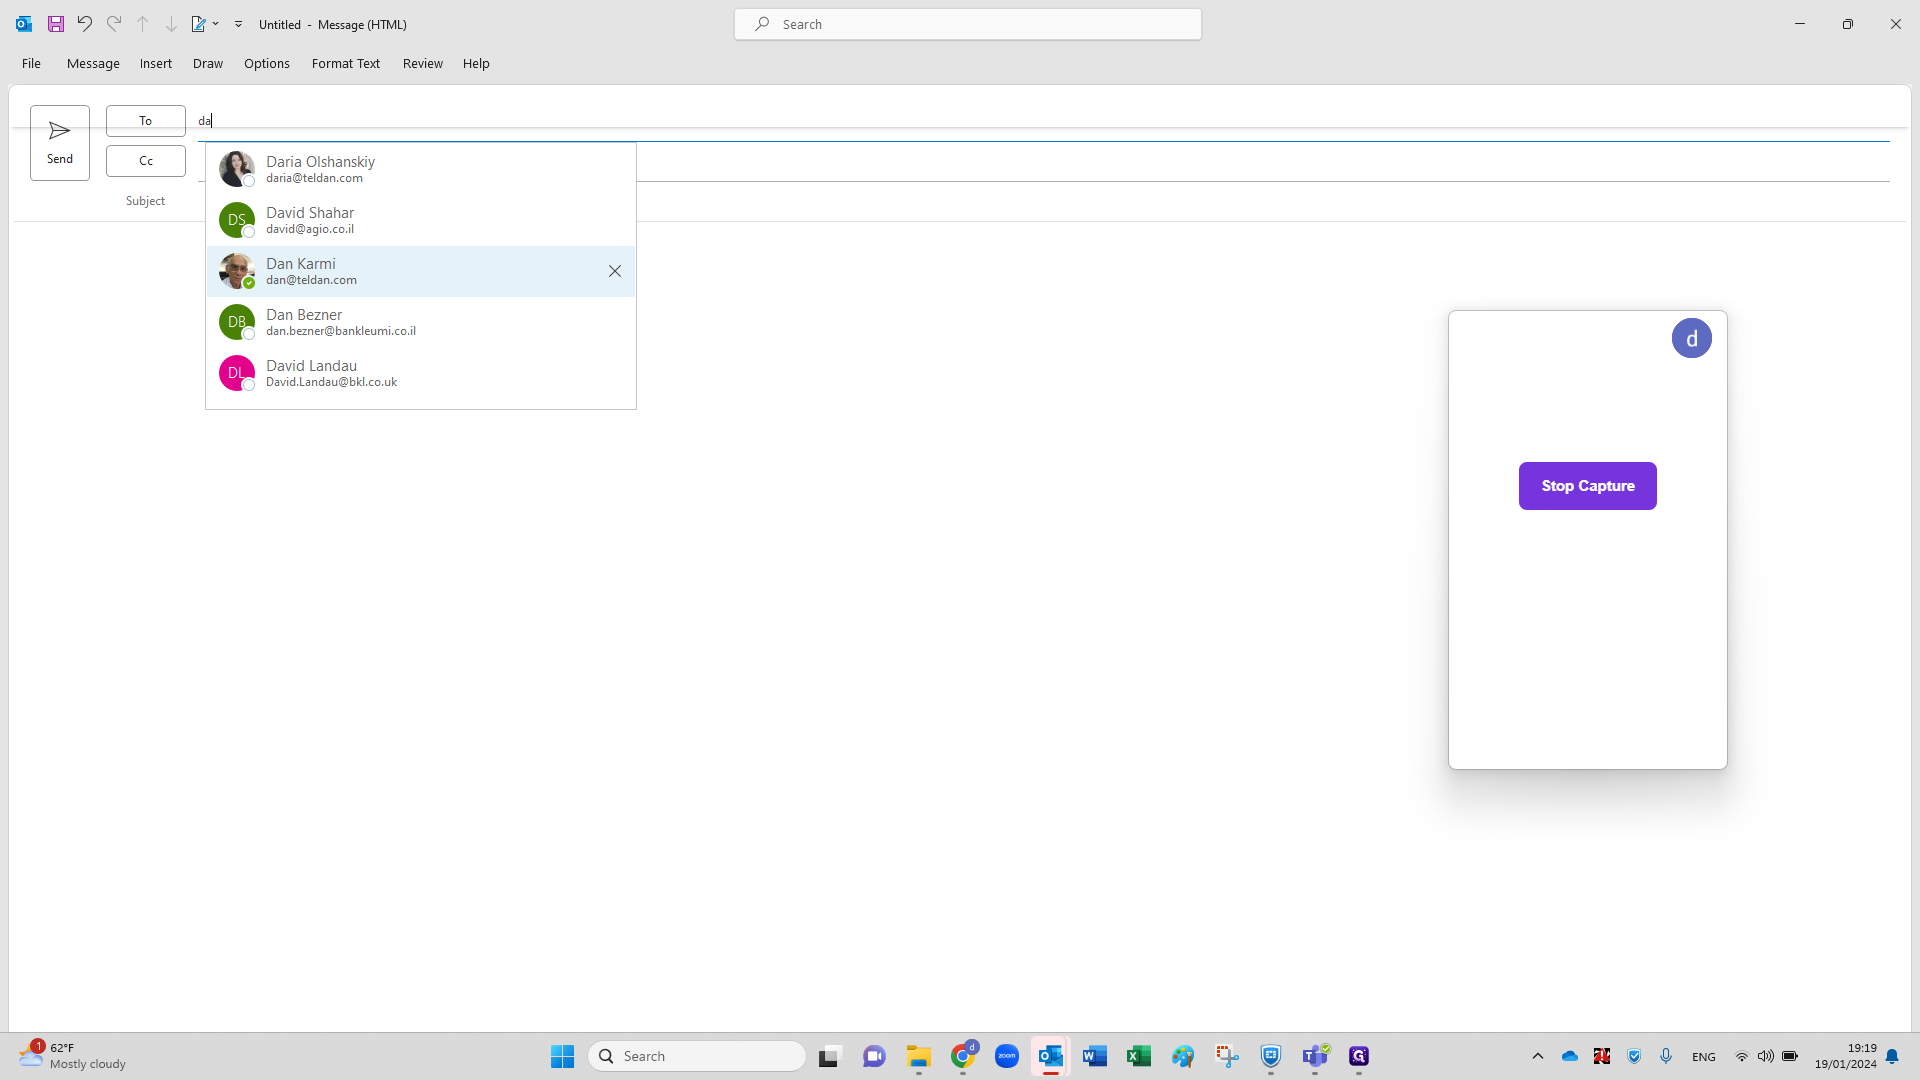Choose David Landau suggestion

(421, 373)
